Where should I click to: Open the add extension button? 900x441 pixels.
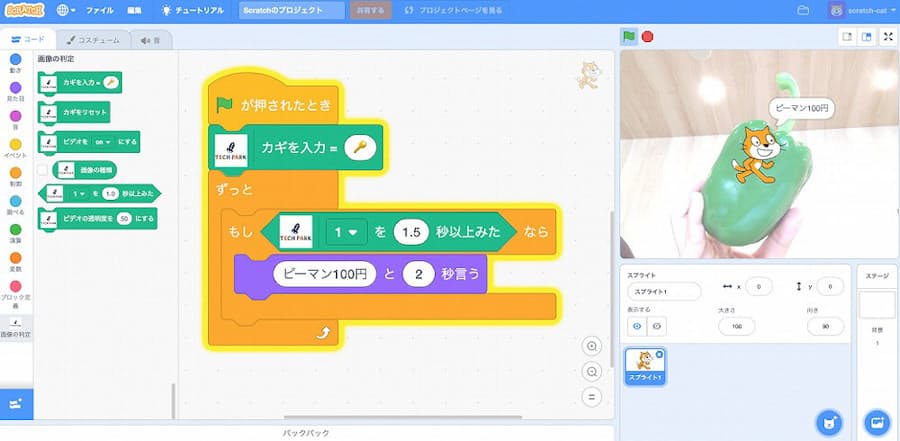pos(16,404)
